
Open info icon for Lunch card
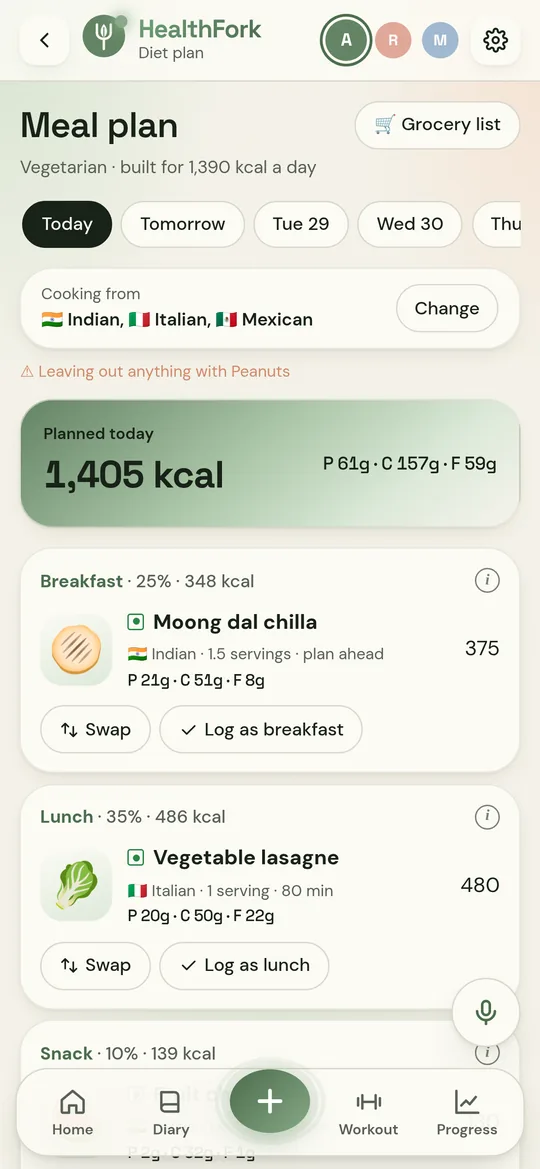(487, 817)
